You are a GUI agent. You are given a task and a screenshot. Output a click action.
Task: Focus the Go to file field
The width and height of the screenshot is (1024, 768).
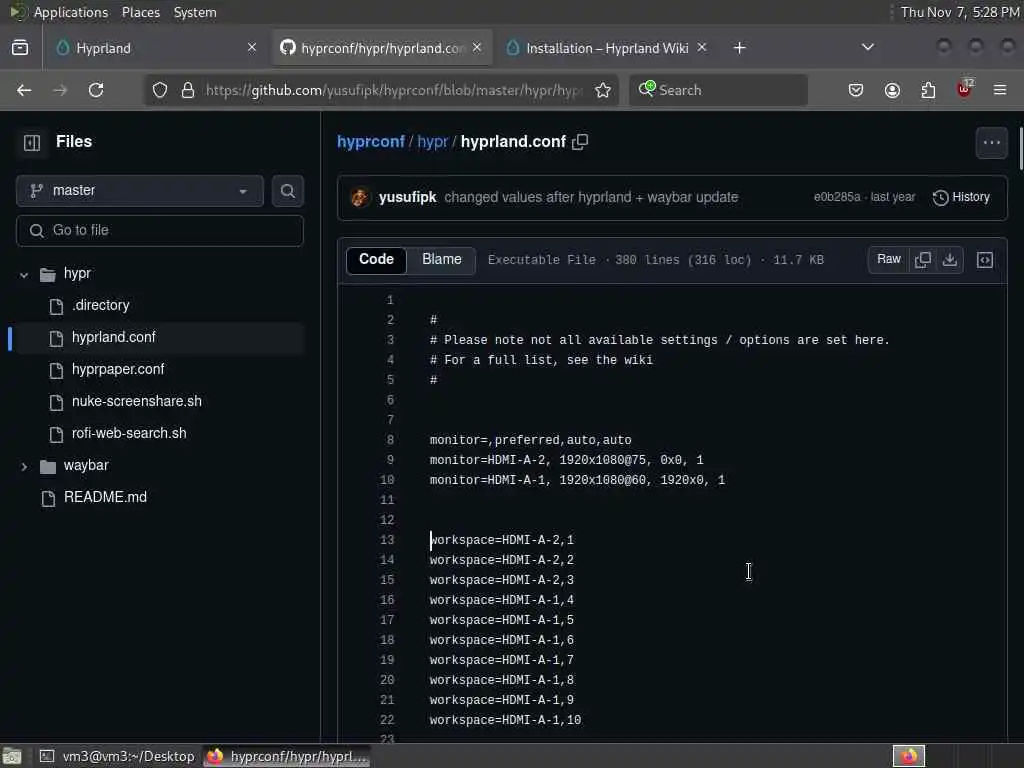(x=160, y=231)
